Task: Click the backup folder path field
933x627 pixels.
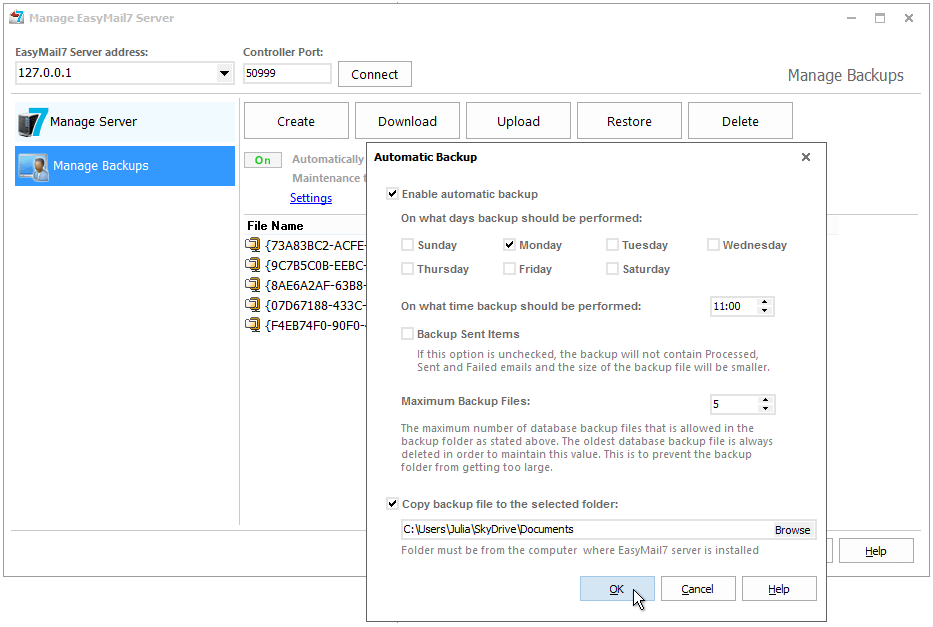Action: (587, 529)
